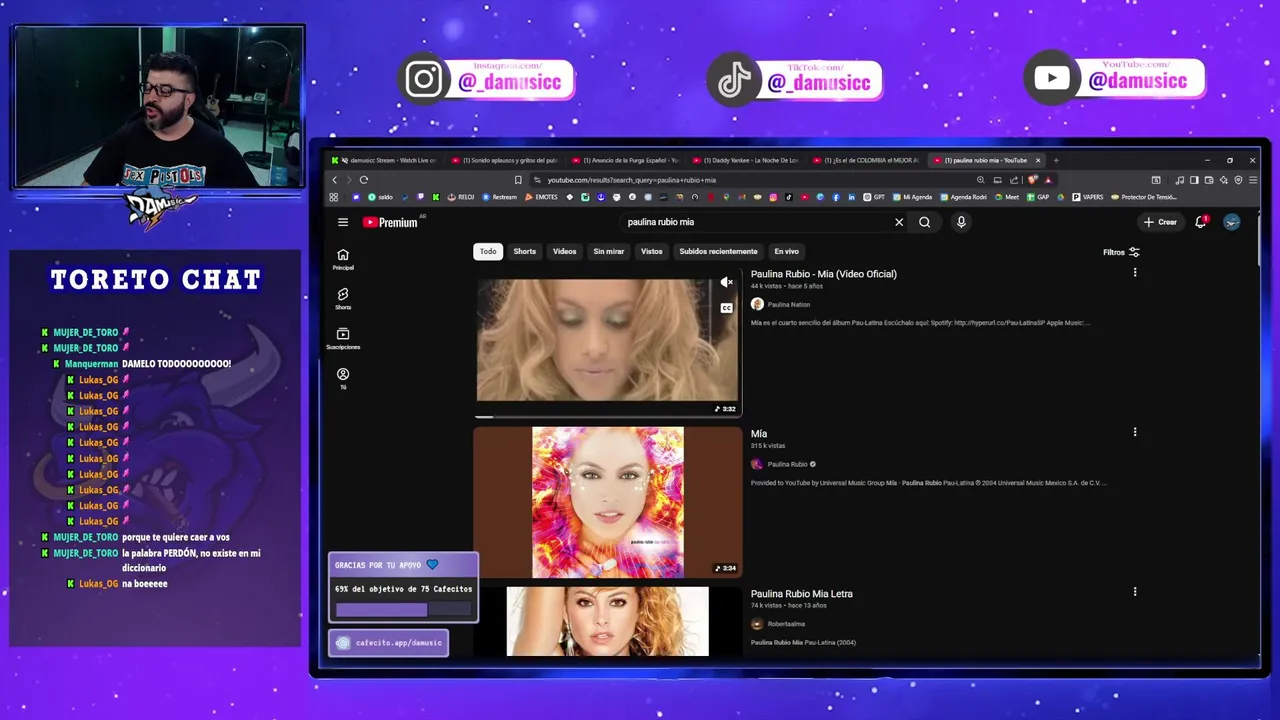Open the EMOTES bookmark

(541, 197)
